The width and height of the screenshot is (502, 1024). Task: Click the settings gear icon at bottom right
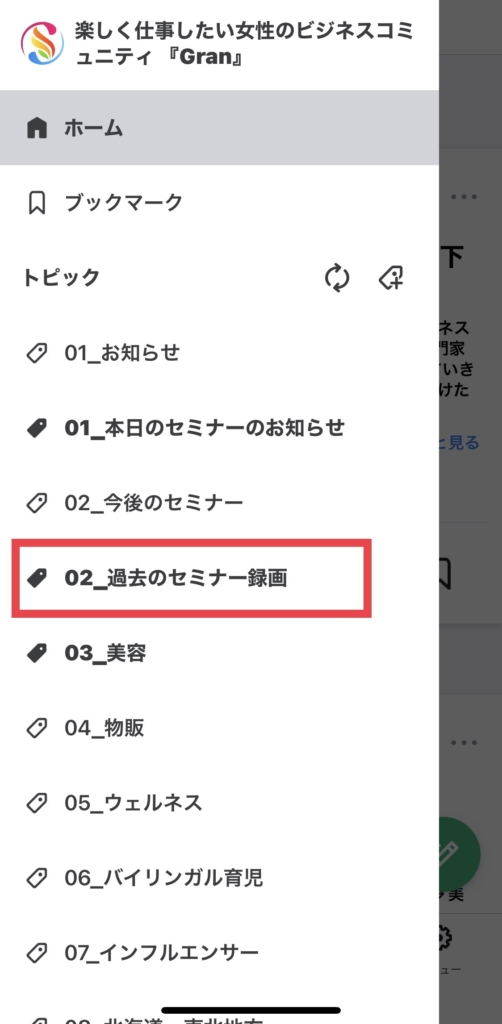coord(446,938)
